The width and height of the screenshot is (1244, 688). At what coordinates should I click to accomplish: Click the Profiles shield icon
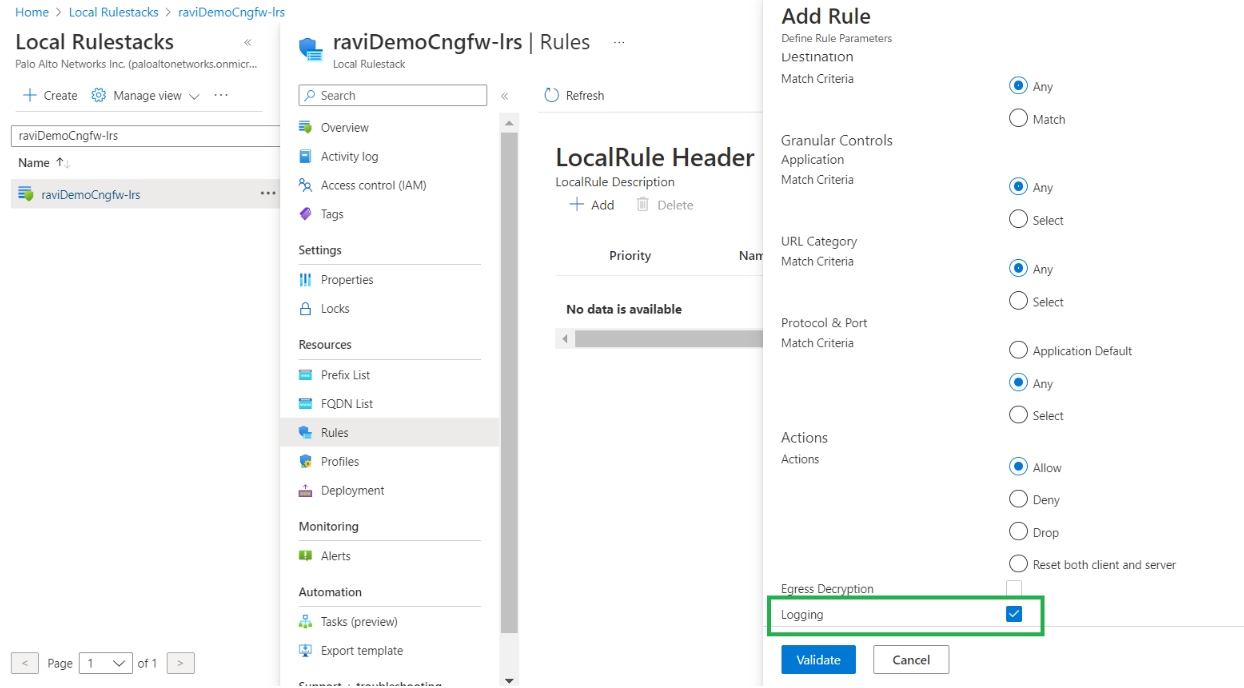point(306,462)
